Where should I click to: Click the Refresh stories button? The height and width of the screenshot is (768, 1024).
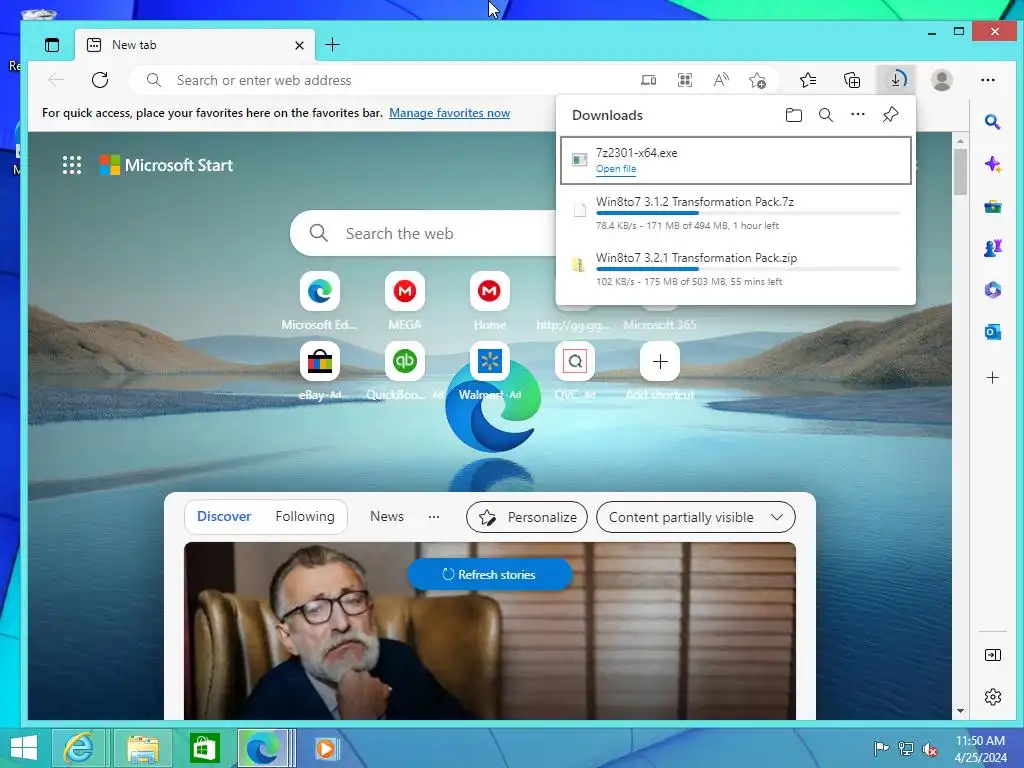(x=490, y=575)
